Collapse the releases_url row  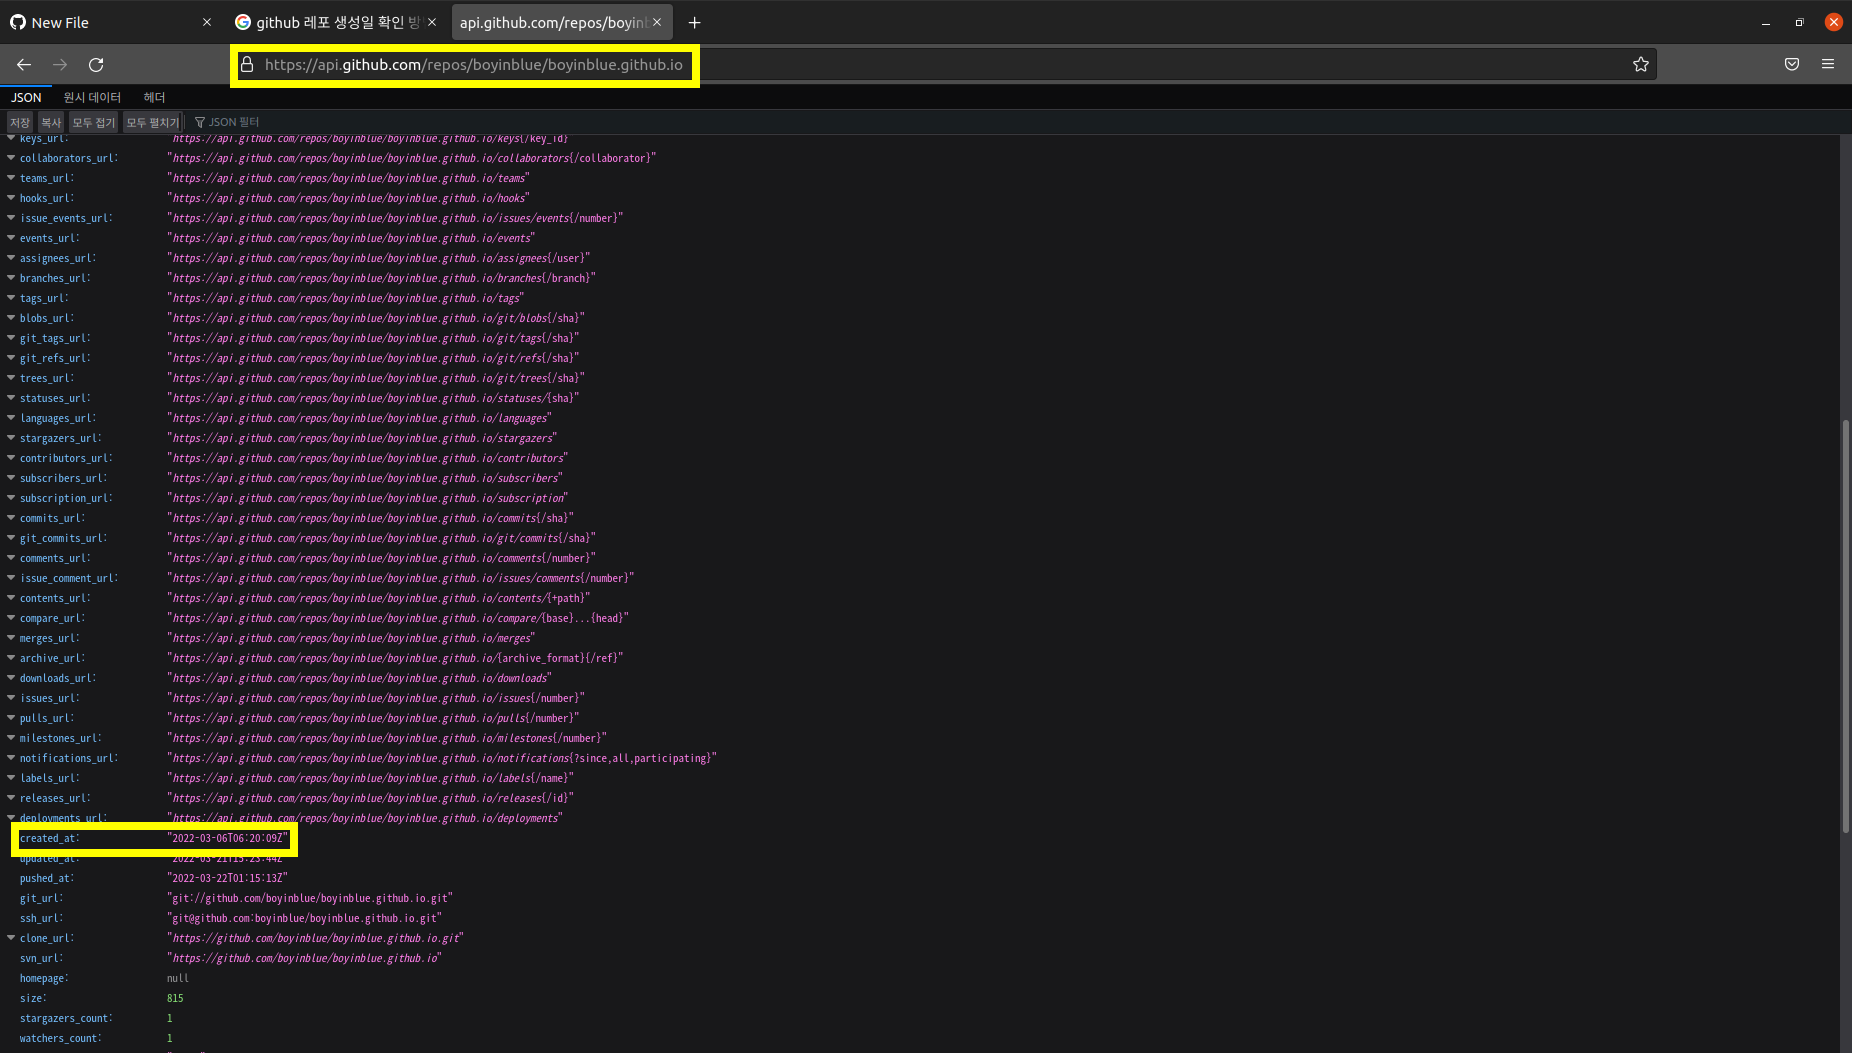pos(11,798)
